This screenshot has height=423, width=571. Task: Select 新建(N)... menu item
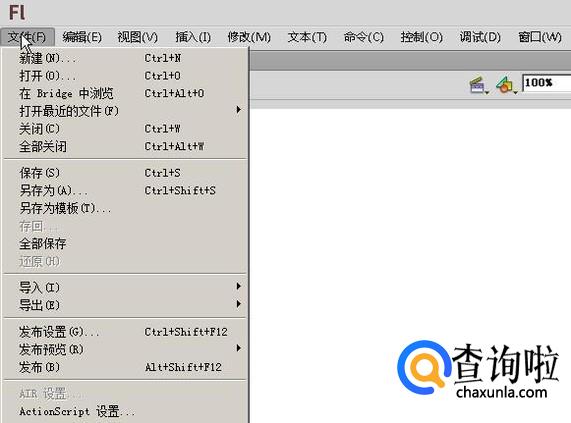(x=125, y=58)
